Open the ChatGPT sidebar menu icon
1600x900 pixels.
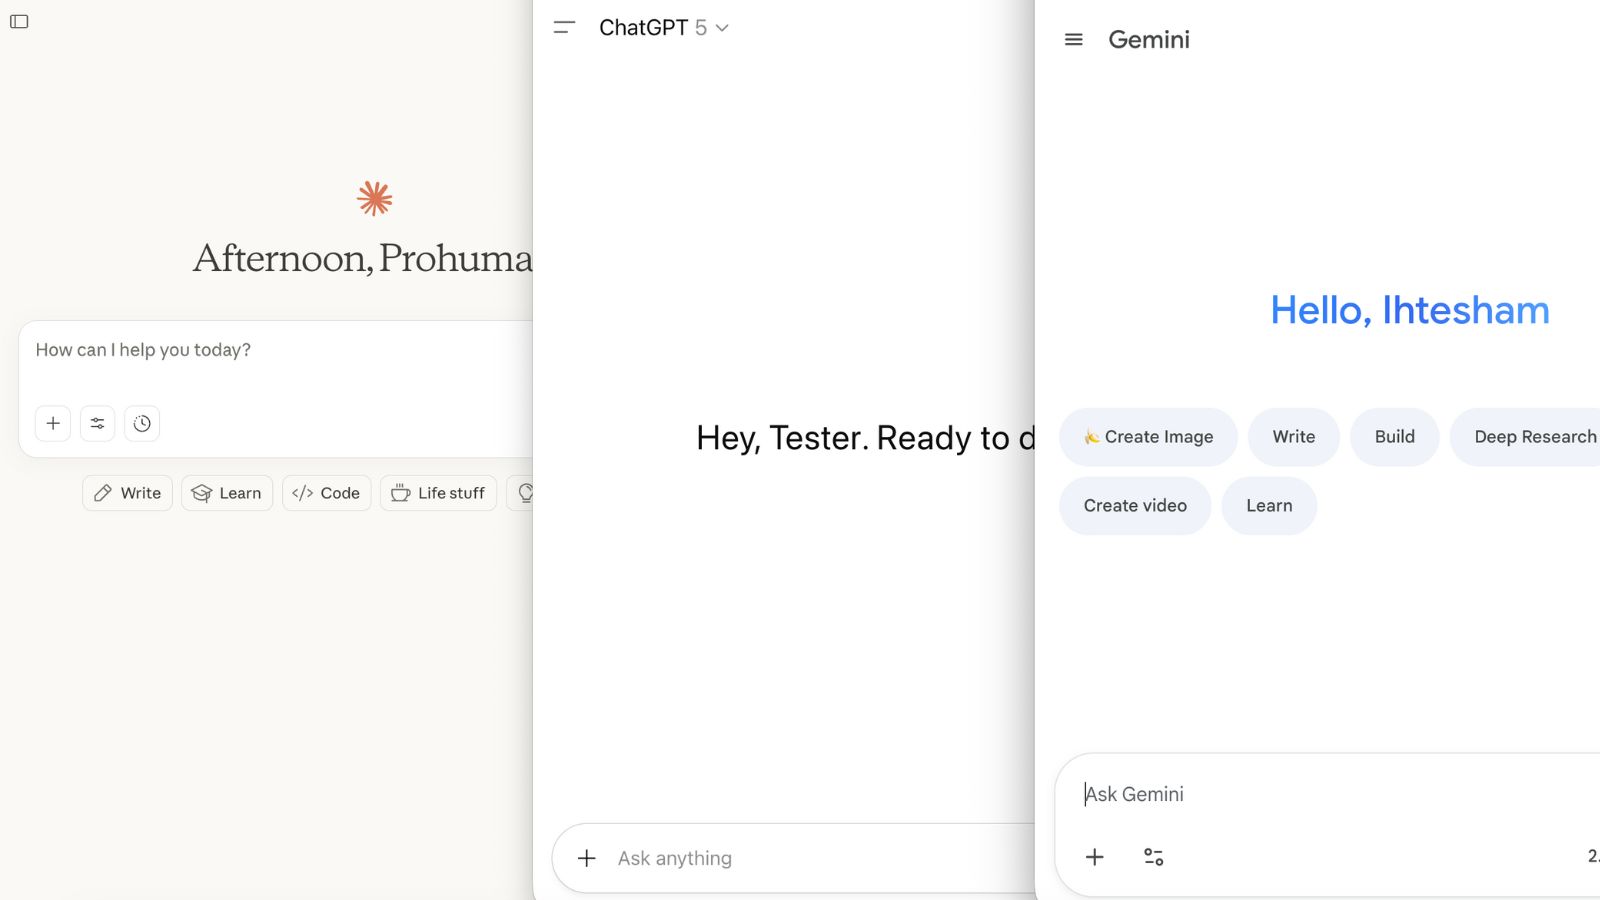564,28
